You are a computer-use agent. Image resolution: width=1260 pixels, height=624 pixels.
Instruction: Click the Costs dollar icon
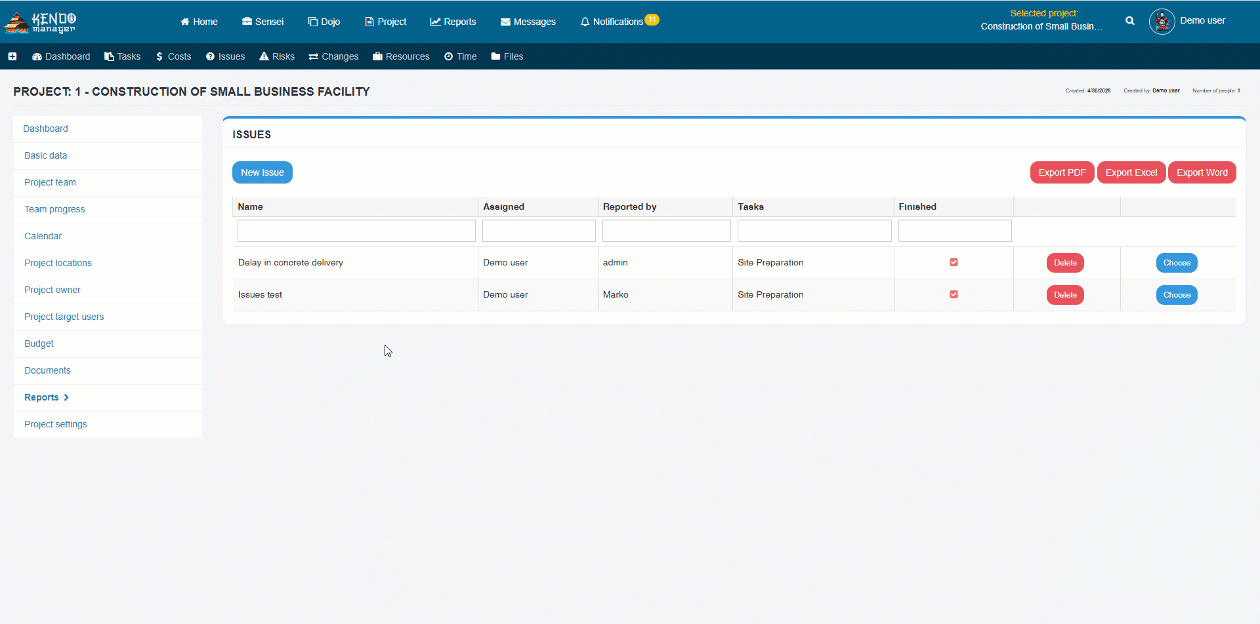160,57
